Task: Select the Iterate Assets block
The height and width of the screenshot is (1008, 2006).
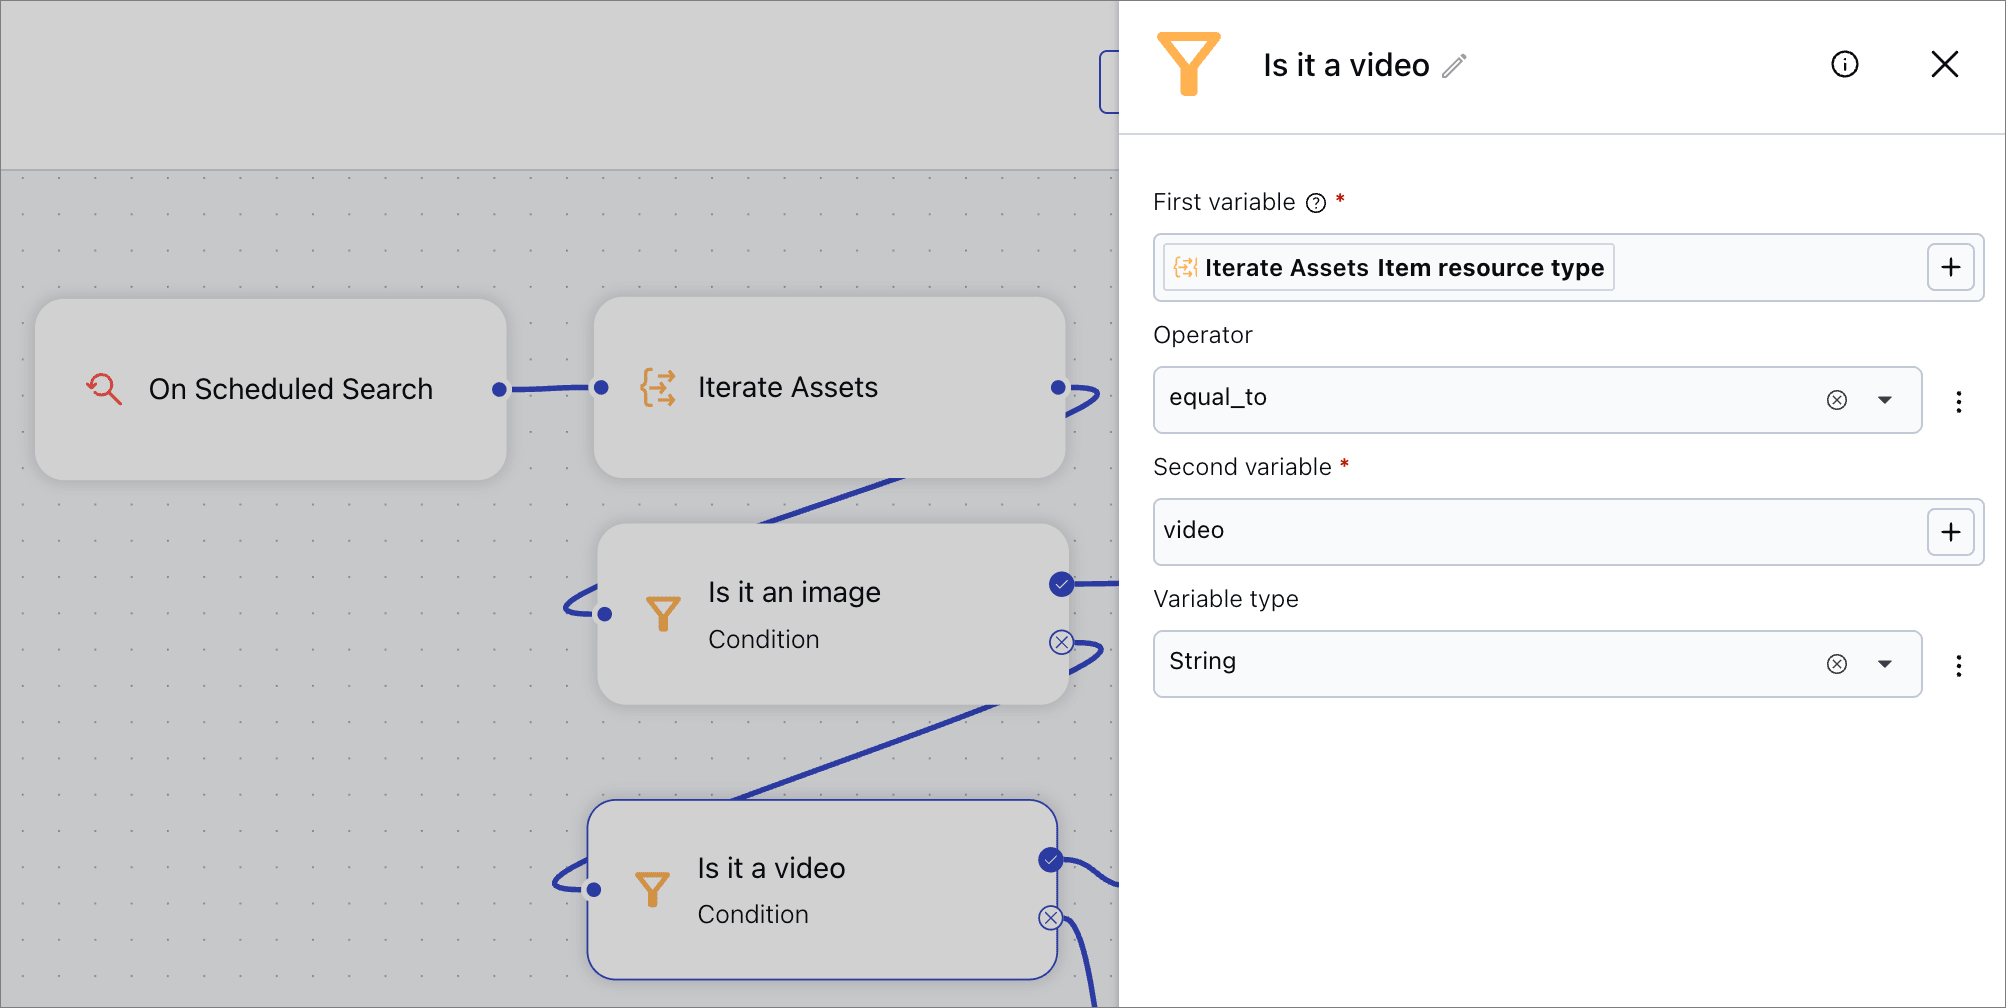Action: [828, 388]
